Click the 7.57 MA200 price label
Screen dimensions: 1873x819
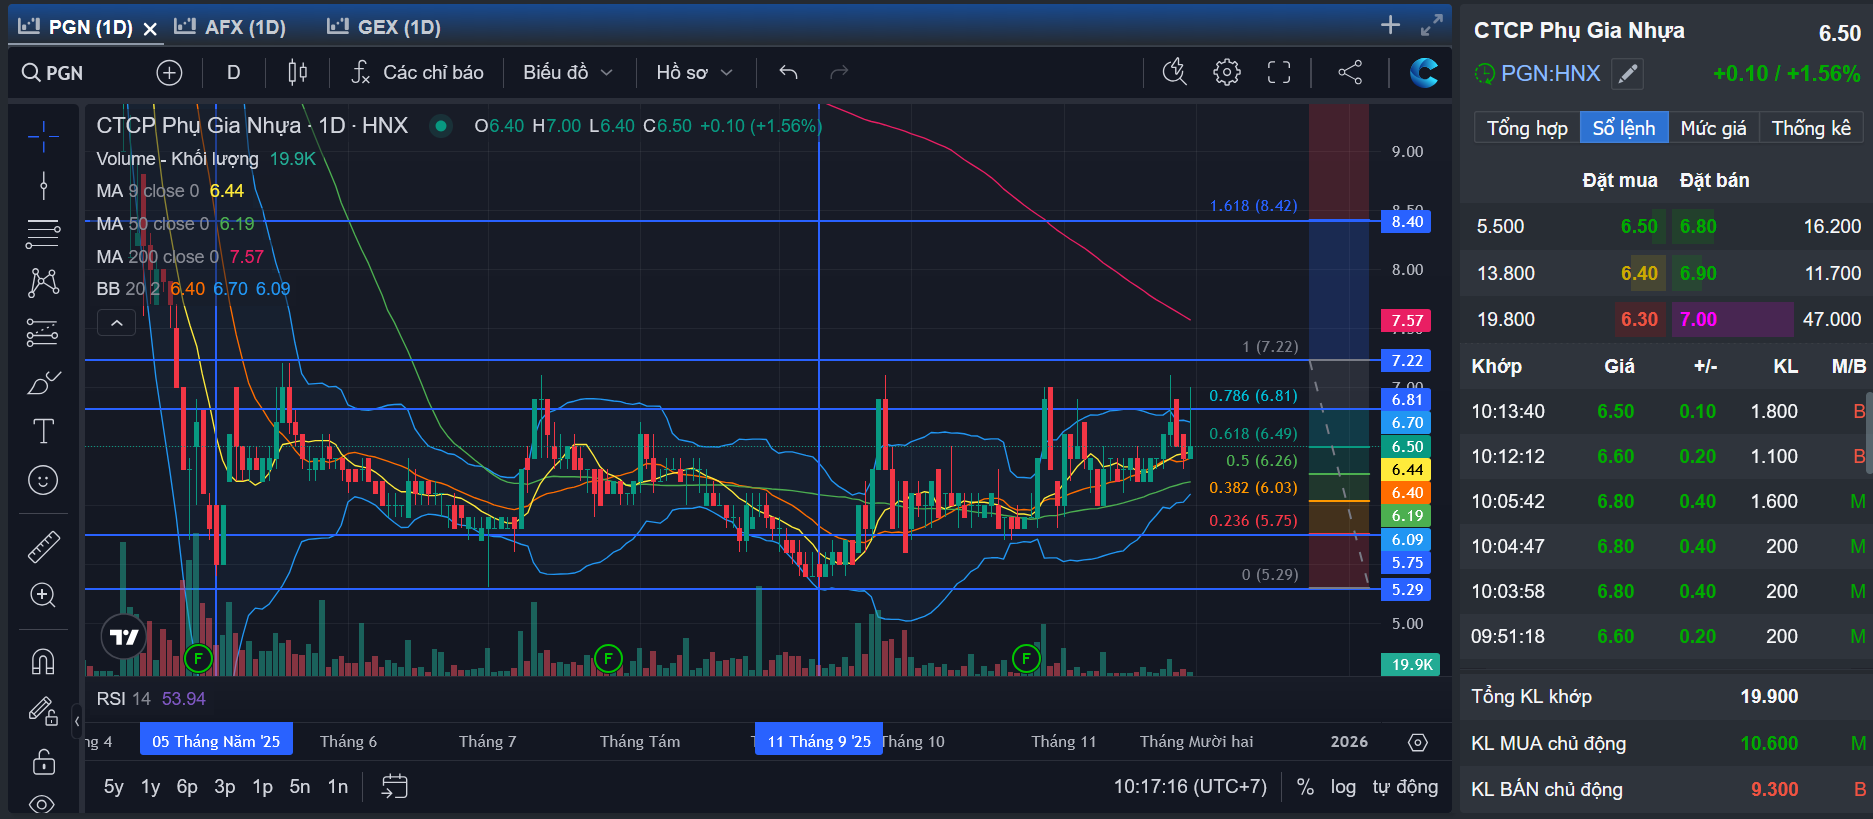tap(1406, 321)
